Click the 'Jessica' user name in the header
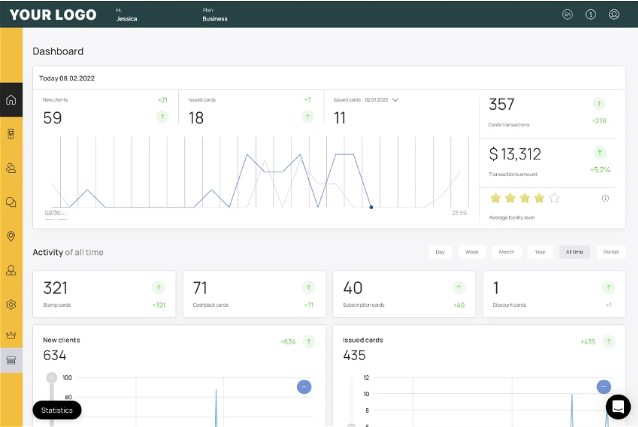The height and width of the screenshot is (427, 638). tap(127, 19)
